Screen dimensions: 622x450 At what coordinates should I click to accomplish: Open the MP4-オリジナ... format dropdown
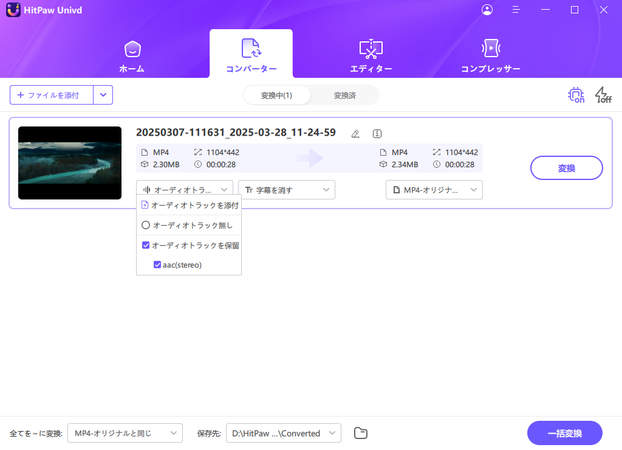434,190
